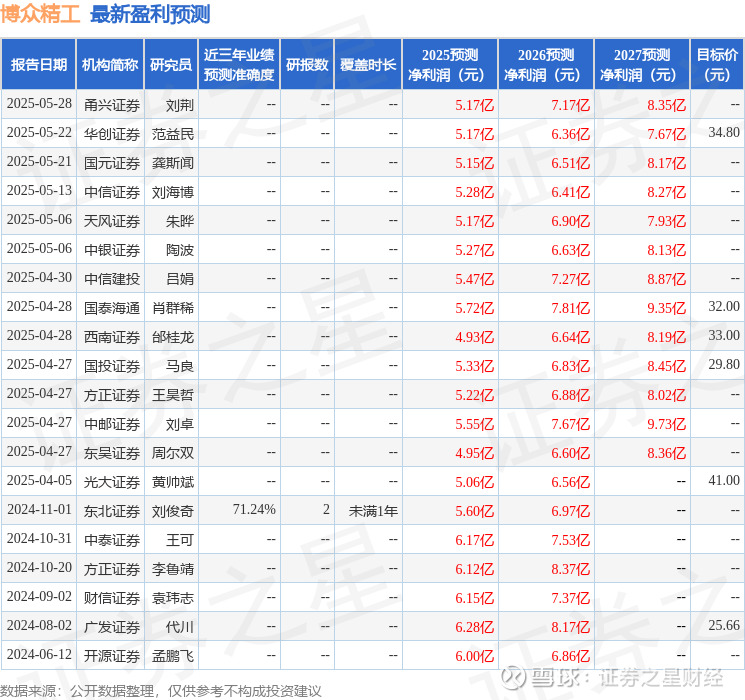This screenshot has height=700, width=745.
Task: Click analyst name 龚斯闻
Action: [173, 163]
